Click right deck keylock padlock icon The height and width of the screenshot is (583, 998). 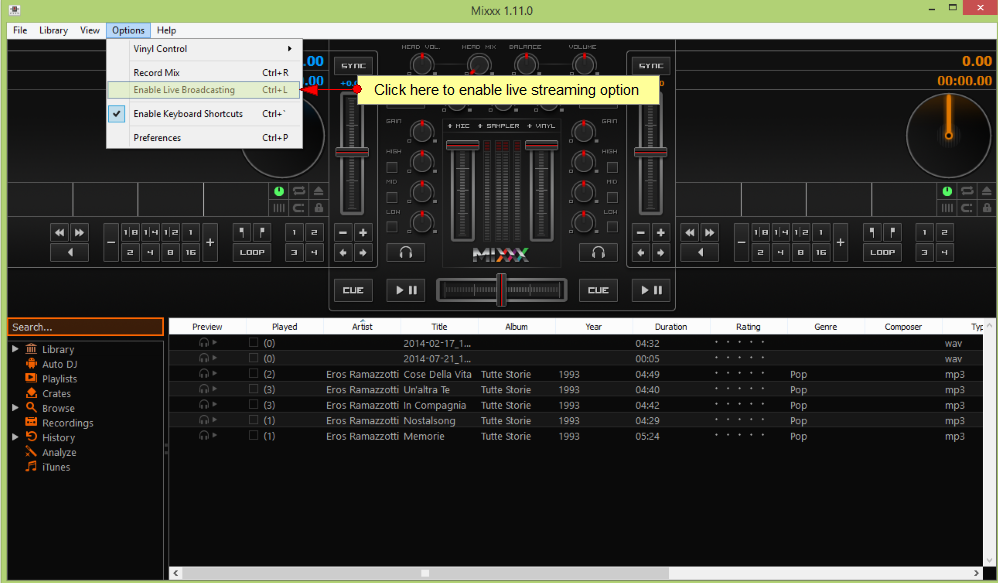[x=986, y=207]
